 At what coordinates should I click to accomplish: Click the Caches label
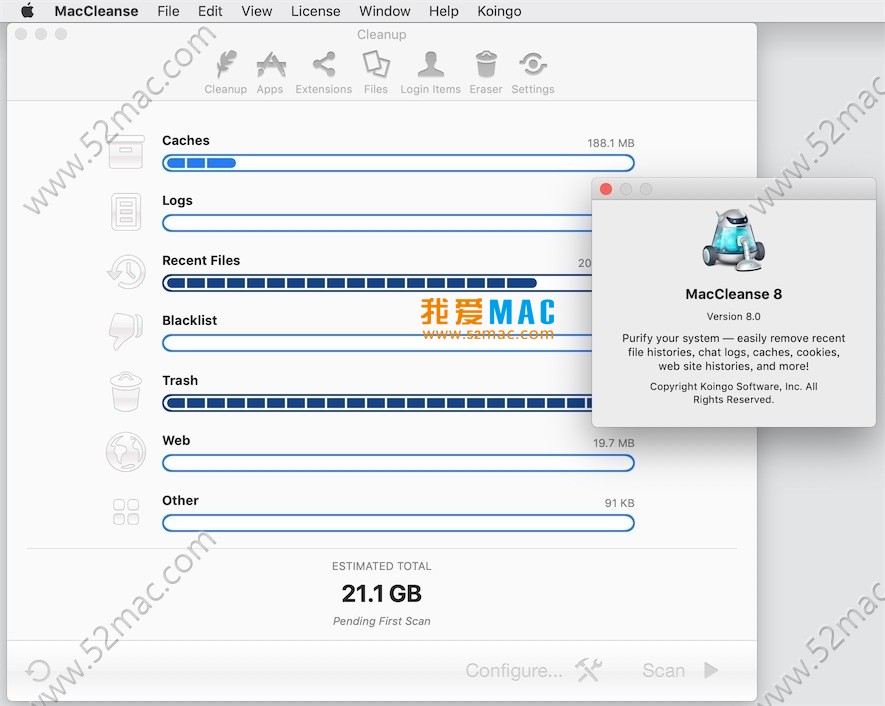coord(186,141)
